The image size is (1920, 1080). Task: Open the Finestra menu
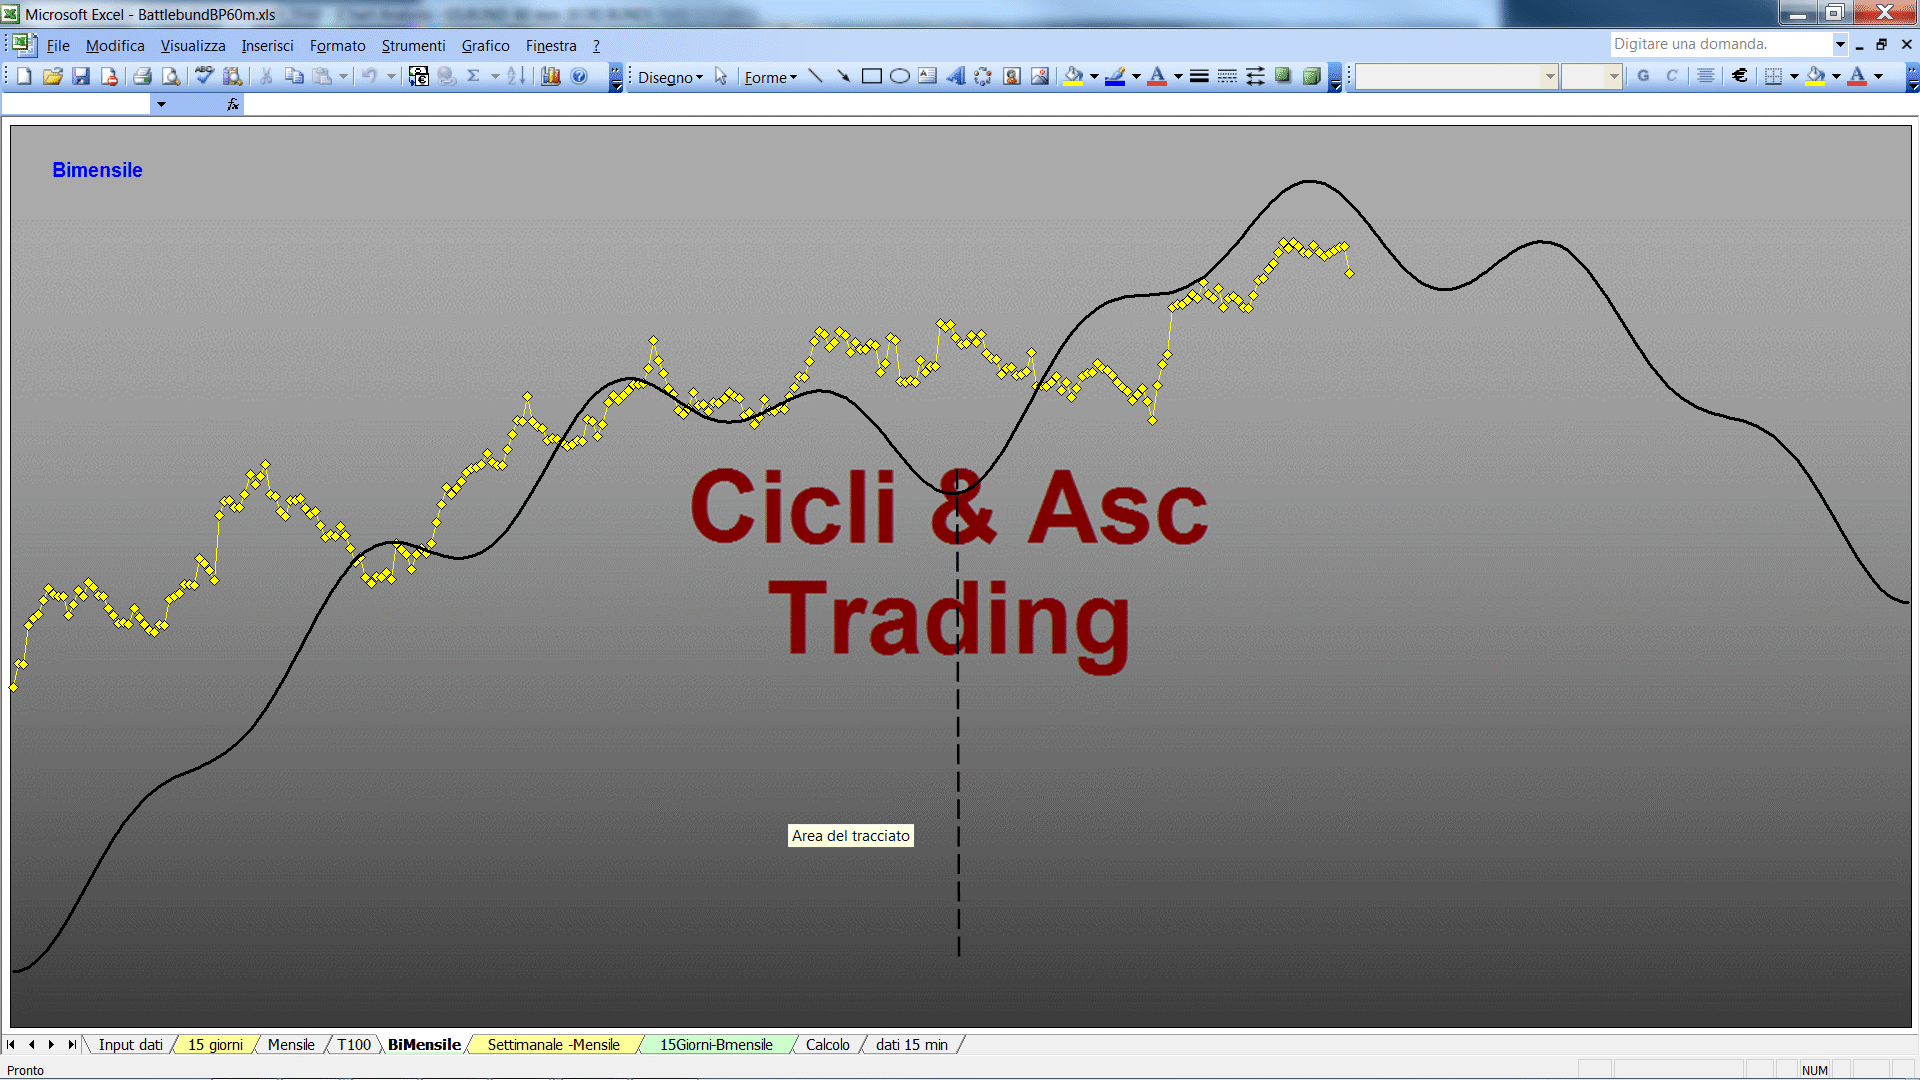pos(551,46)
